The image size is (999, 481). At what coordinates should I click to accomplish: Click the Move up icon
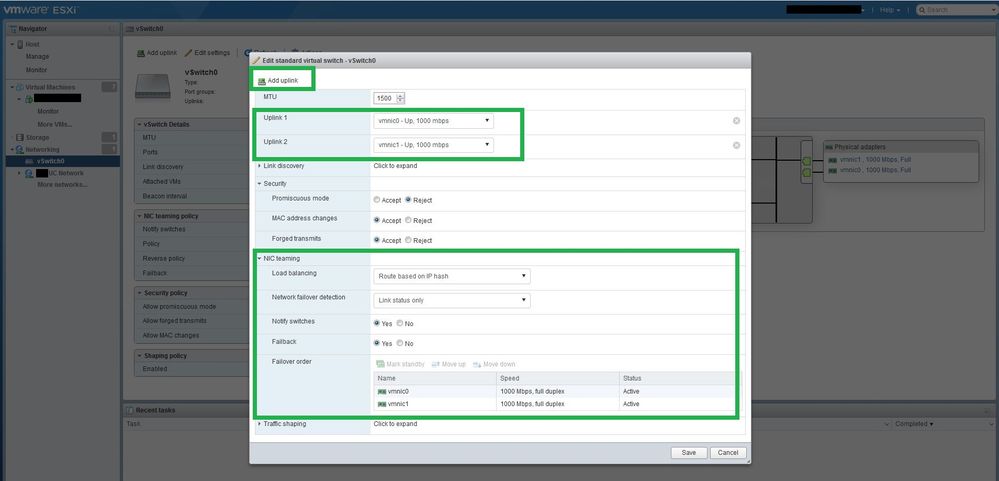click(436, 364)
